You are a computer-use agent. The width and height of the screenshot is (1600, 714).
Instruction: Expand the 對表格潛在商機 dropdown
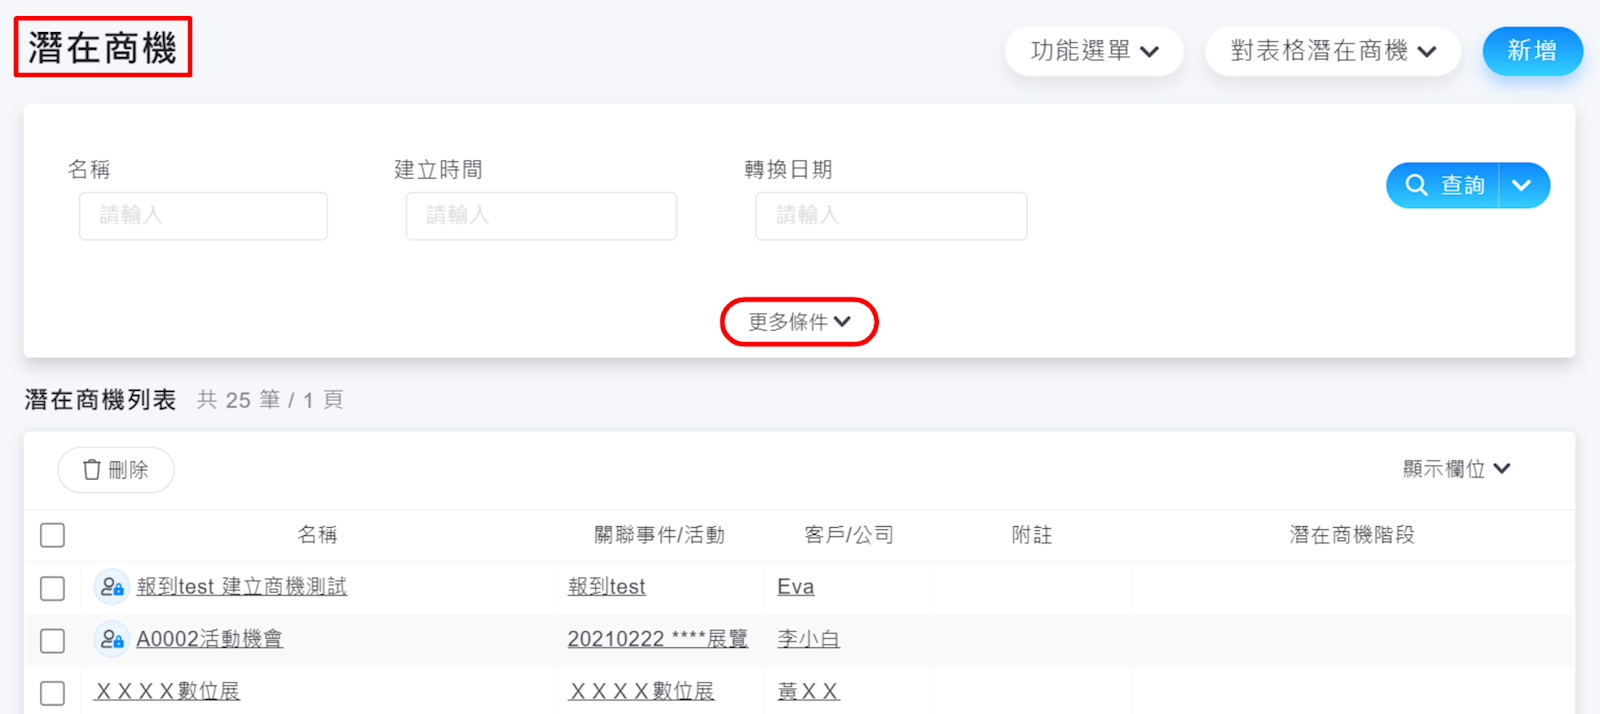(x=1332, y=51)
